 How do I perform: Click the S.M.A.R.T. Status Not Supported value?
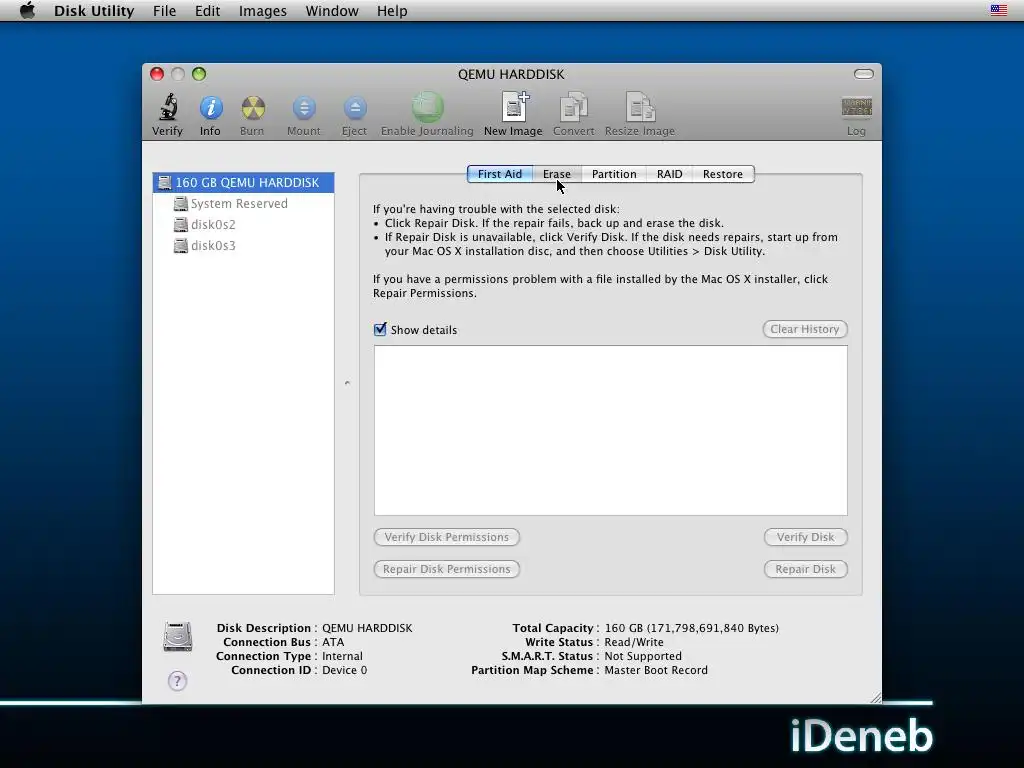(x=643, y=656)
